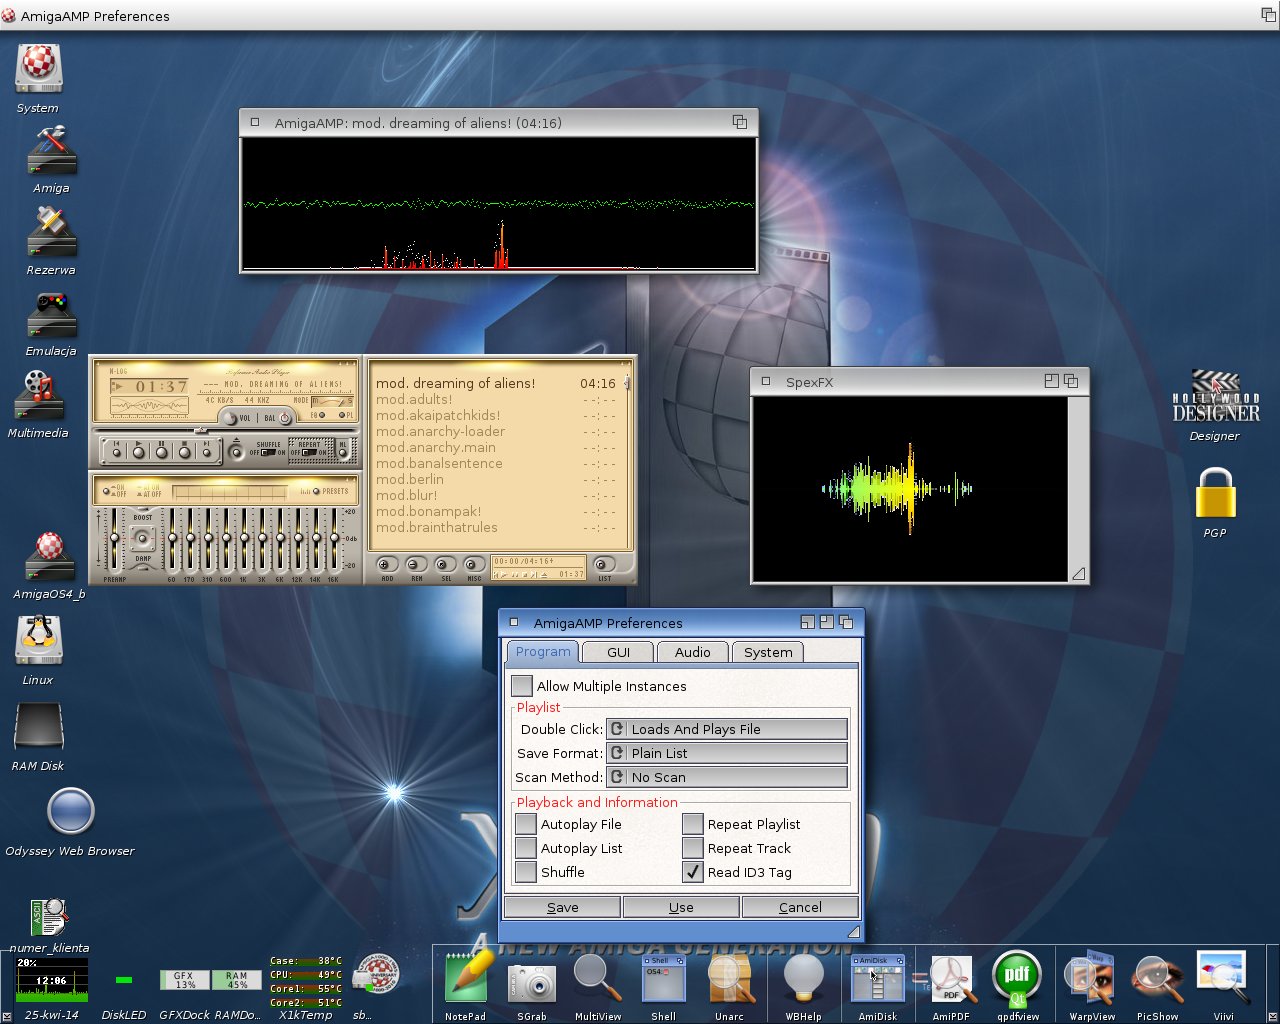Open the Hollywood Designer icon
This screenshot has width=1280, height=1024.
1215,397
